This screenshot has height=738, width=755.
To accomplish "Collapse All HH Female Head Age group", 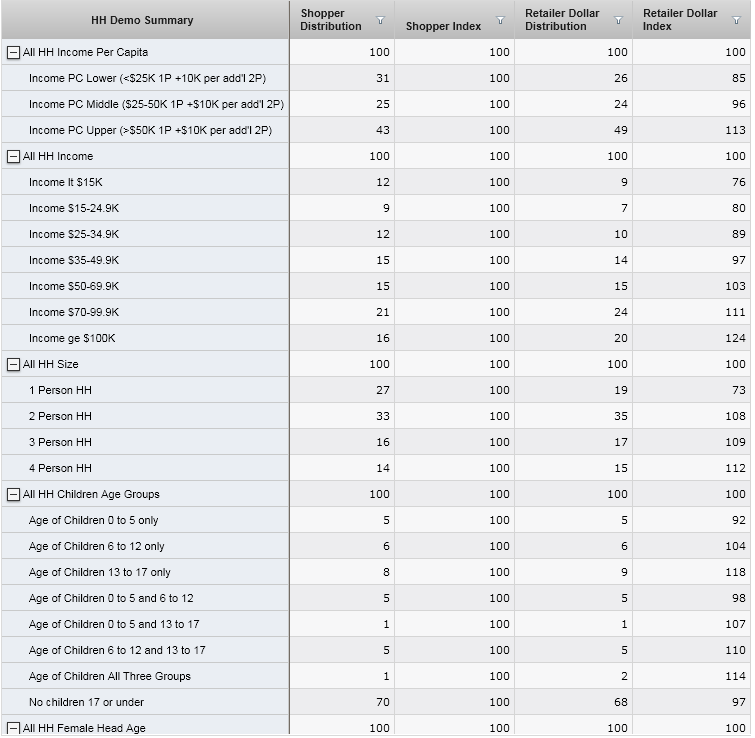I will [x=13, y=728].
